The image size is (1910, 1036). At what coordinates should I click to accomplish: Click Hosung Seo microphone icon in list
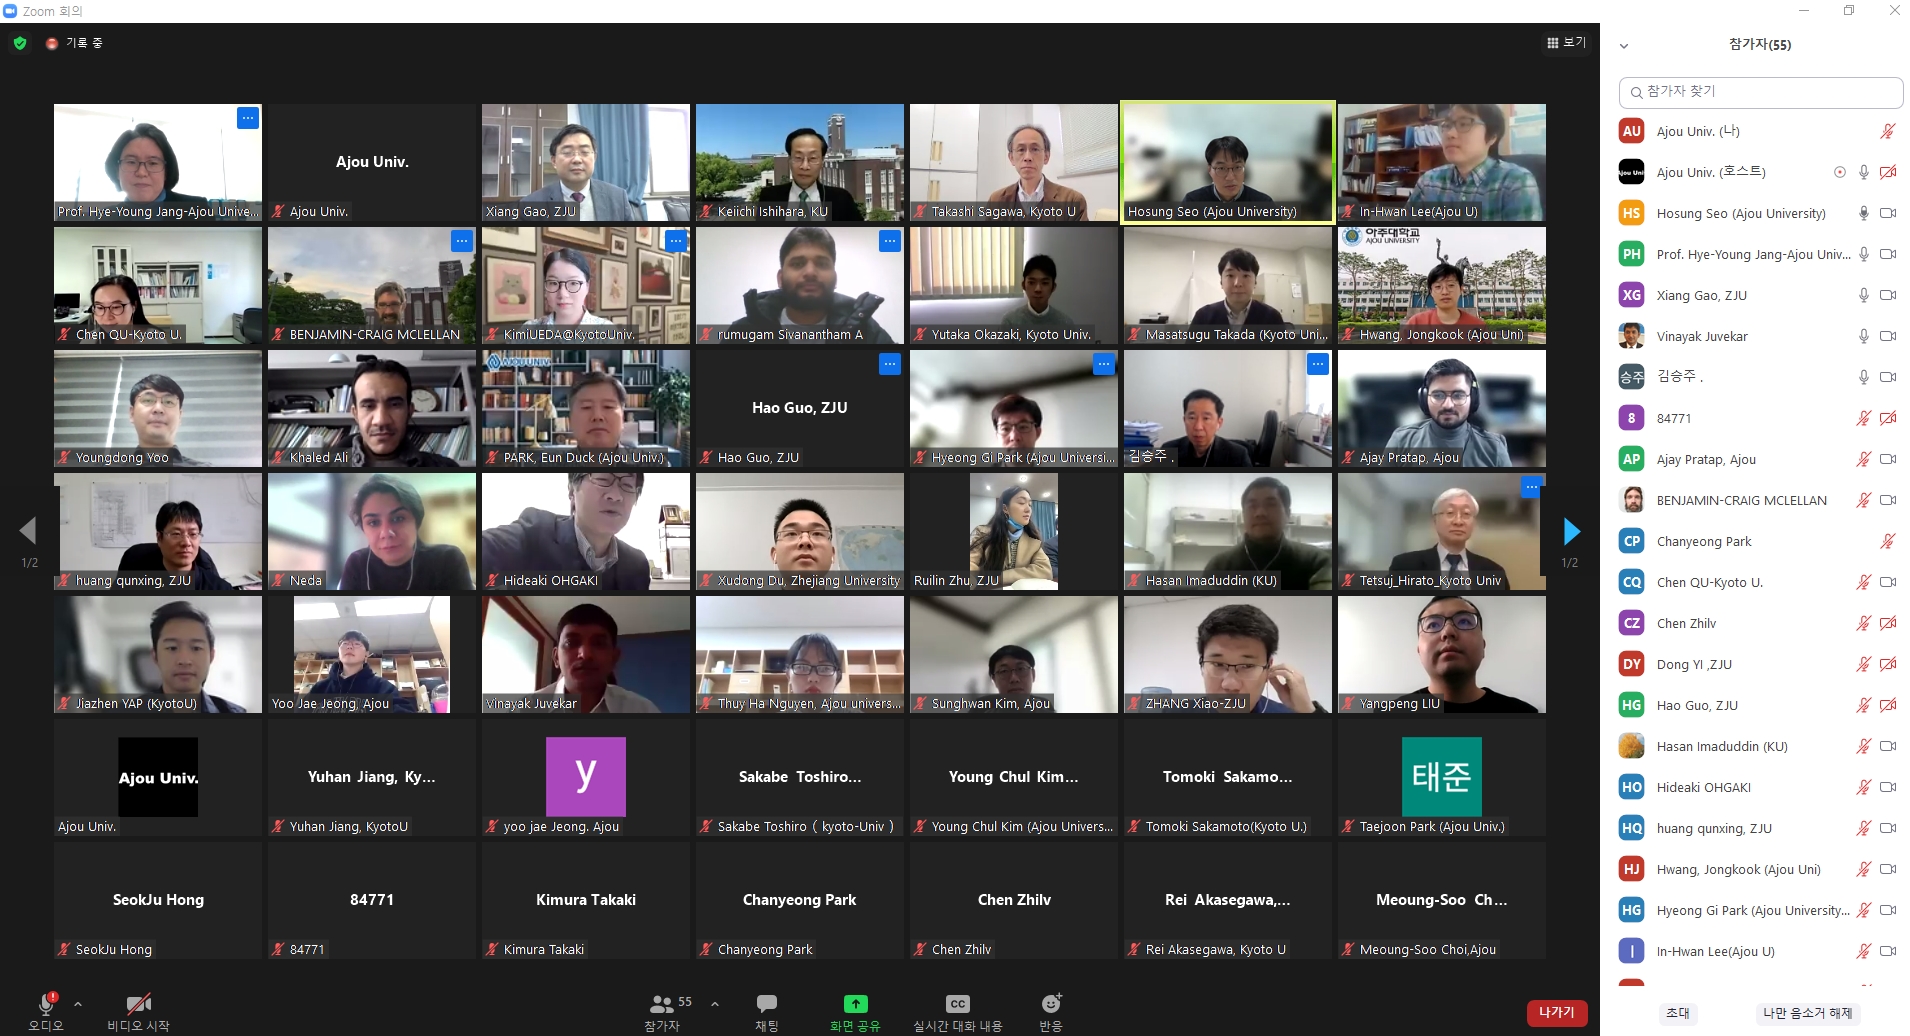pos(1864,213)
